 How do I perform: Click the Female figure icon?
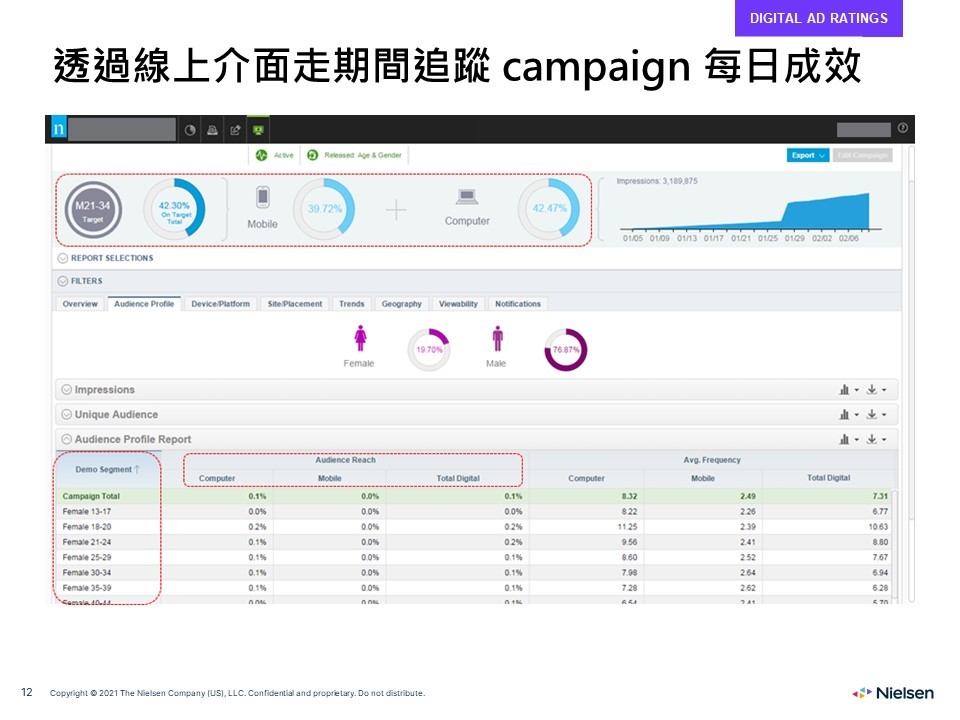coord(360,338)
